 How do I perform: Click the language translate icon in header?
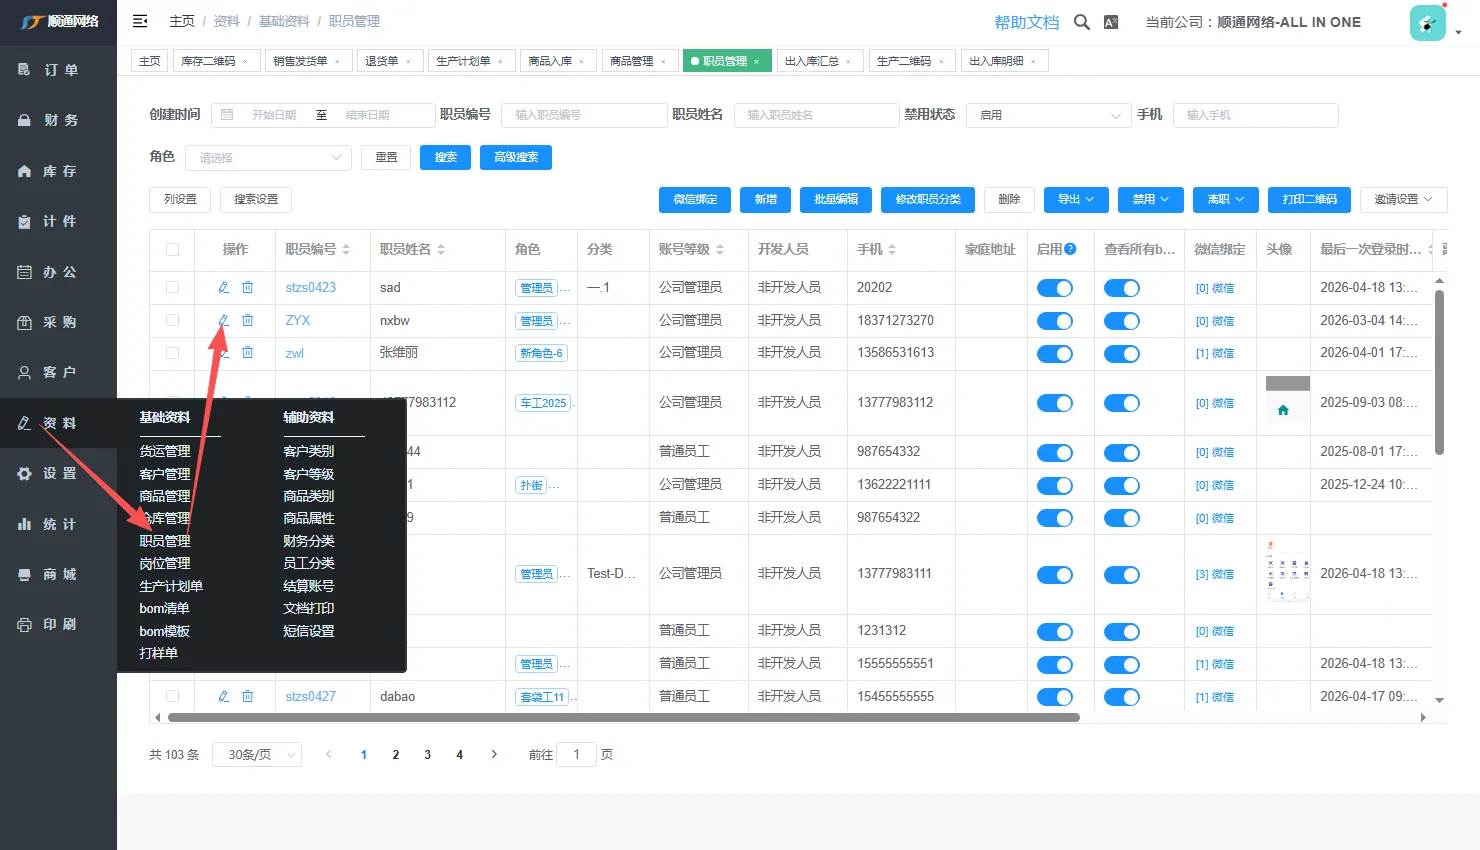pos(1111,22)
